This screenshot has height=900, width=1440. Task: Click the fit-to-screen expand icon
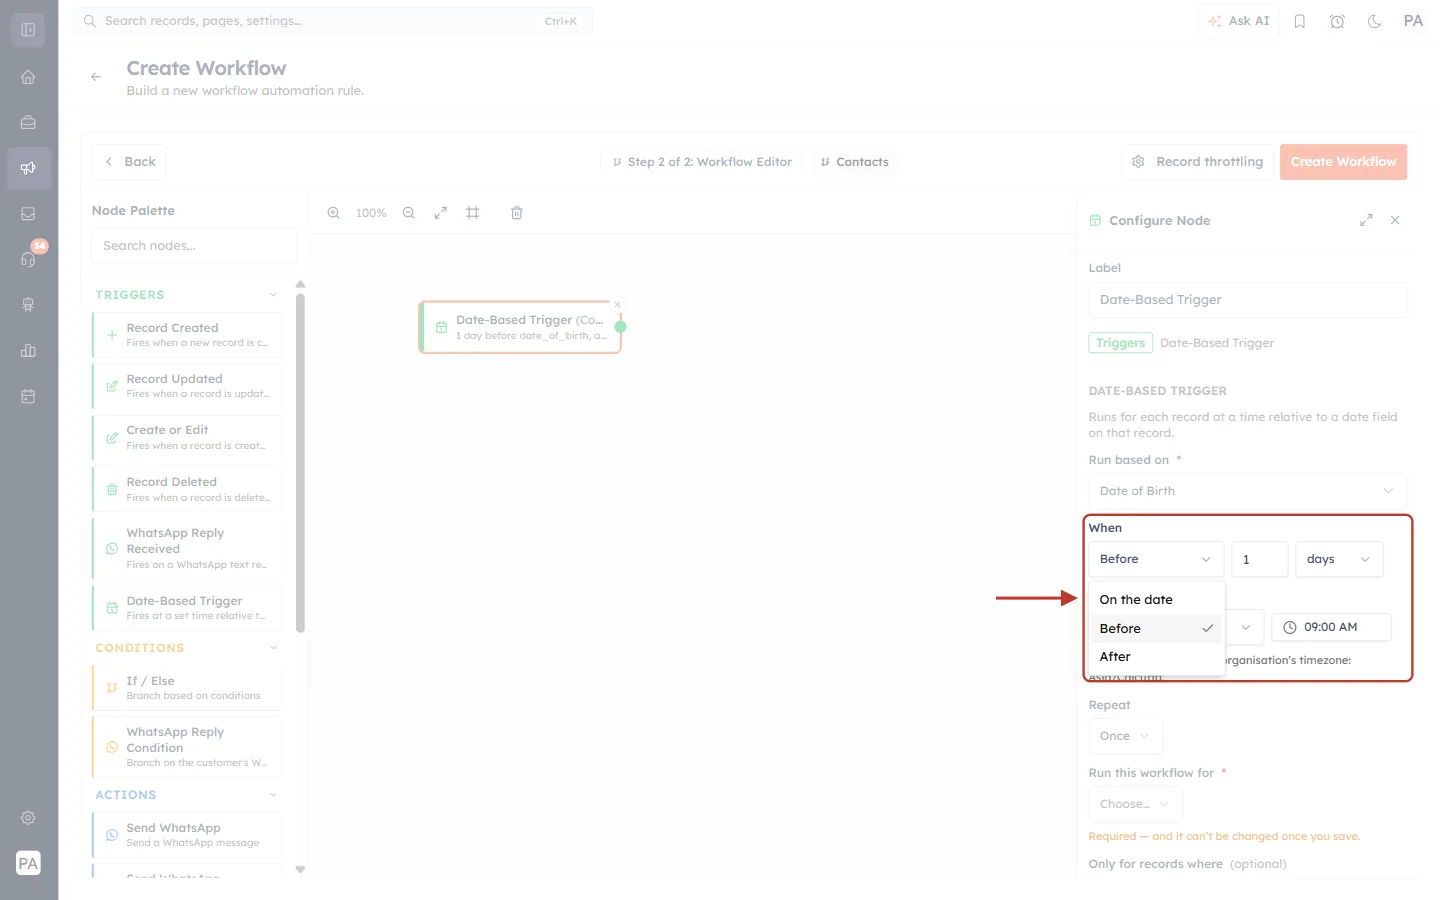pos(441,213)
